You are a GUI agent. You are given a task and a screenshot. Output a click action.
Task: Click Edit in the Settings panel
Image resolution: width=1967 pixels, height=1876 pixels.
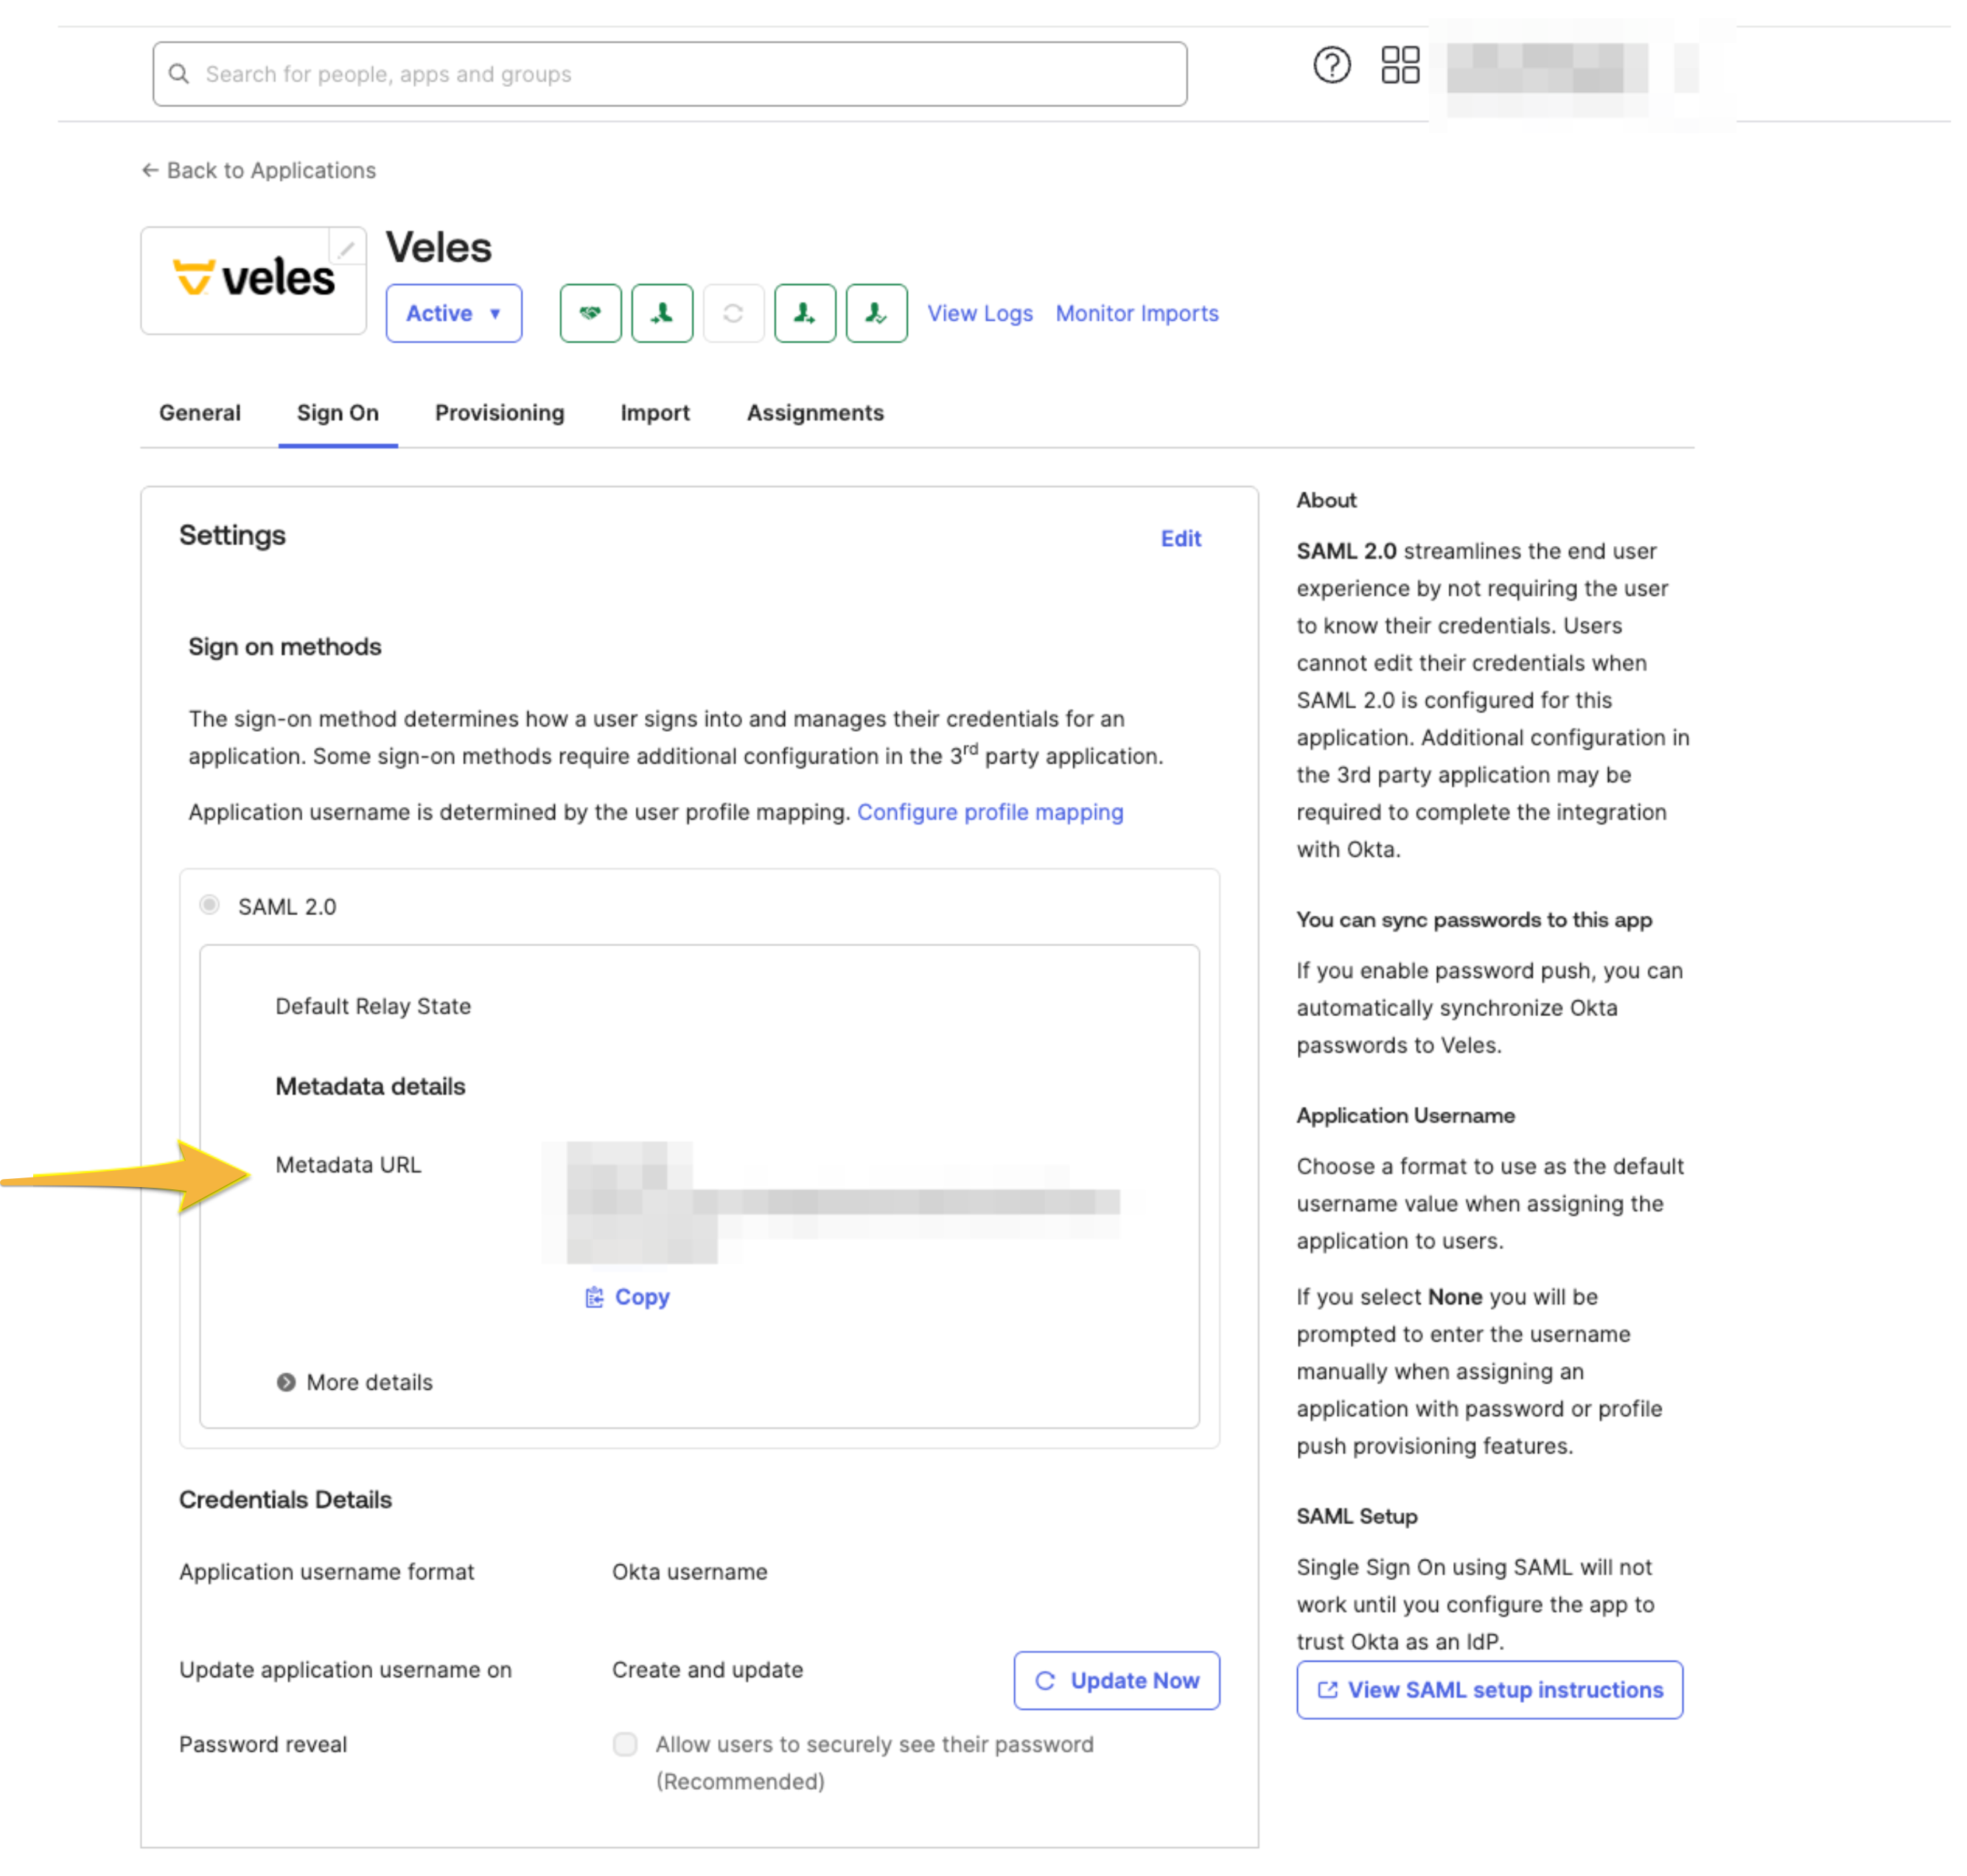pos(1181,538)
